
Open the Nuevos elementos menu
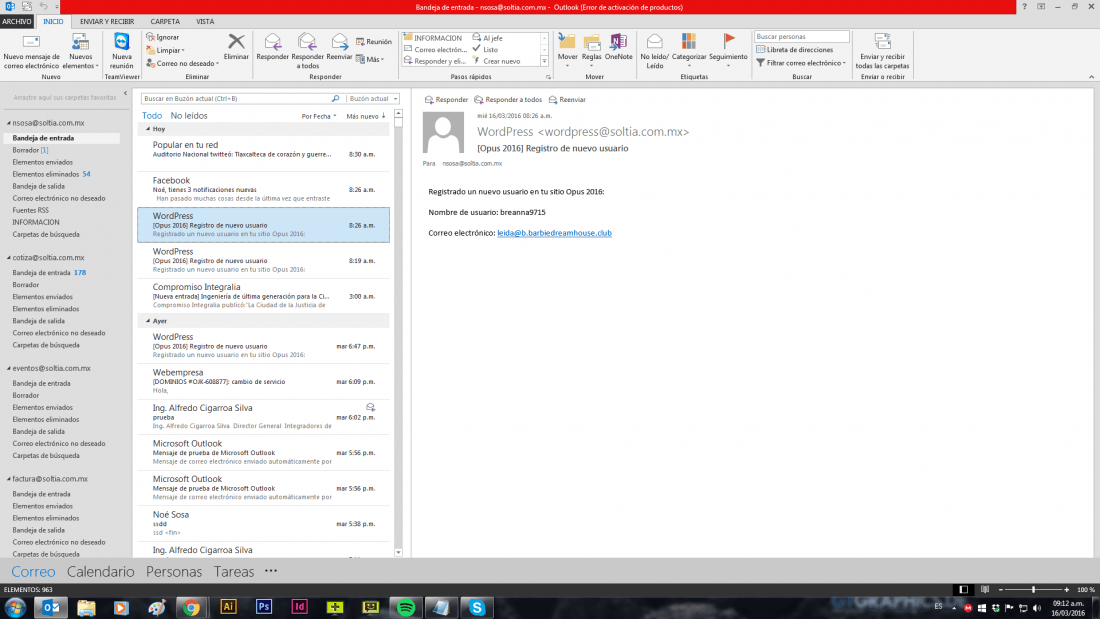point(81,51)
